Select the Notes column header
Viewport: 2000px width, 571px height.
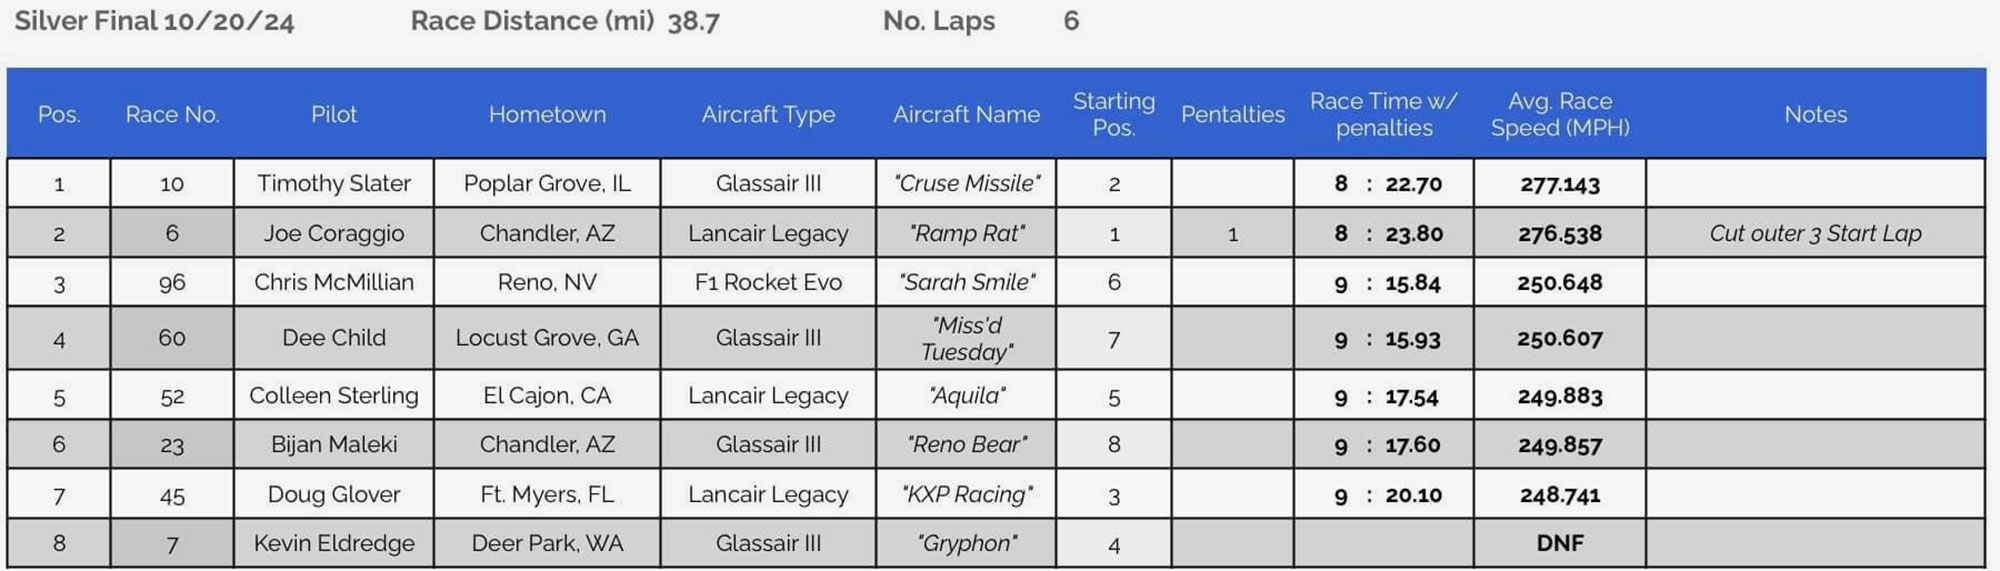click(x=1815, y=114)
